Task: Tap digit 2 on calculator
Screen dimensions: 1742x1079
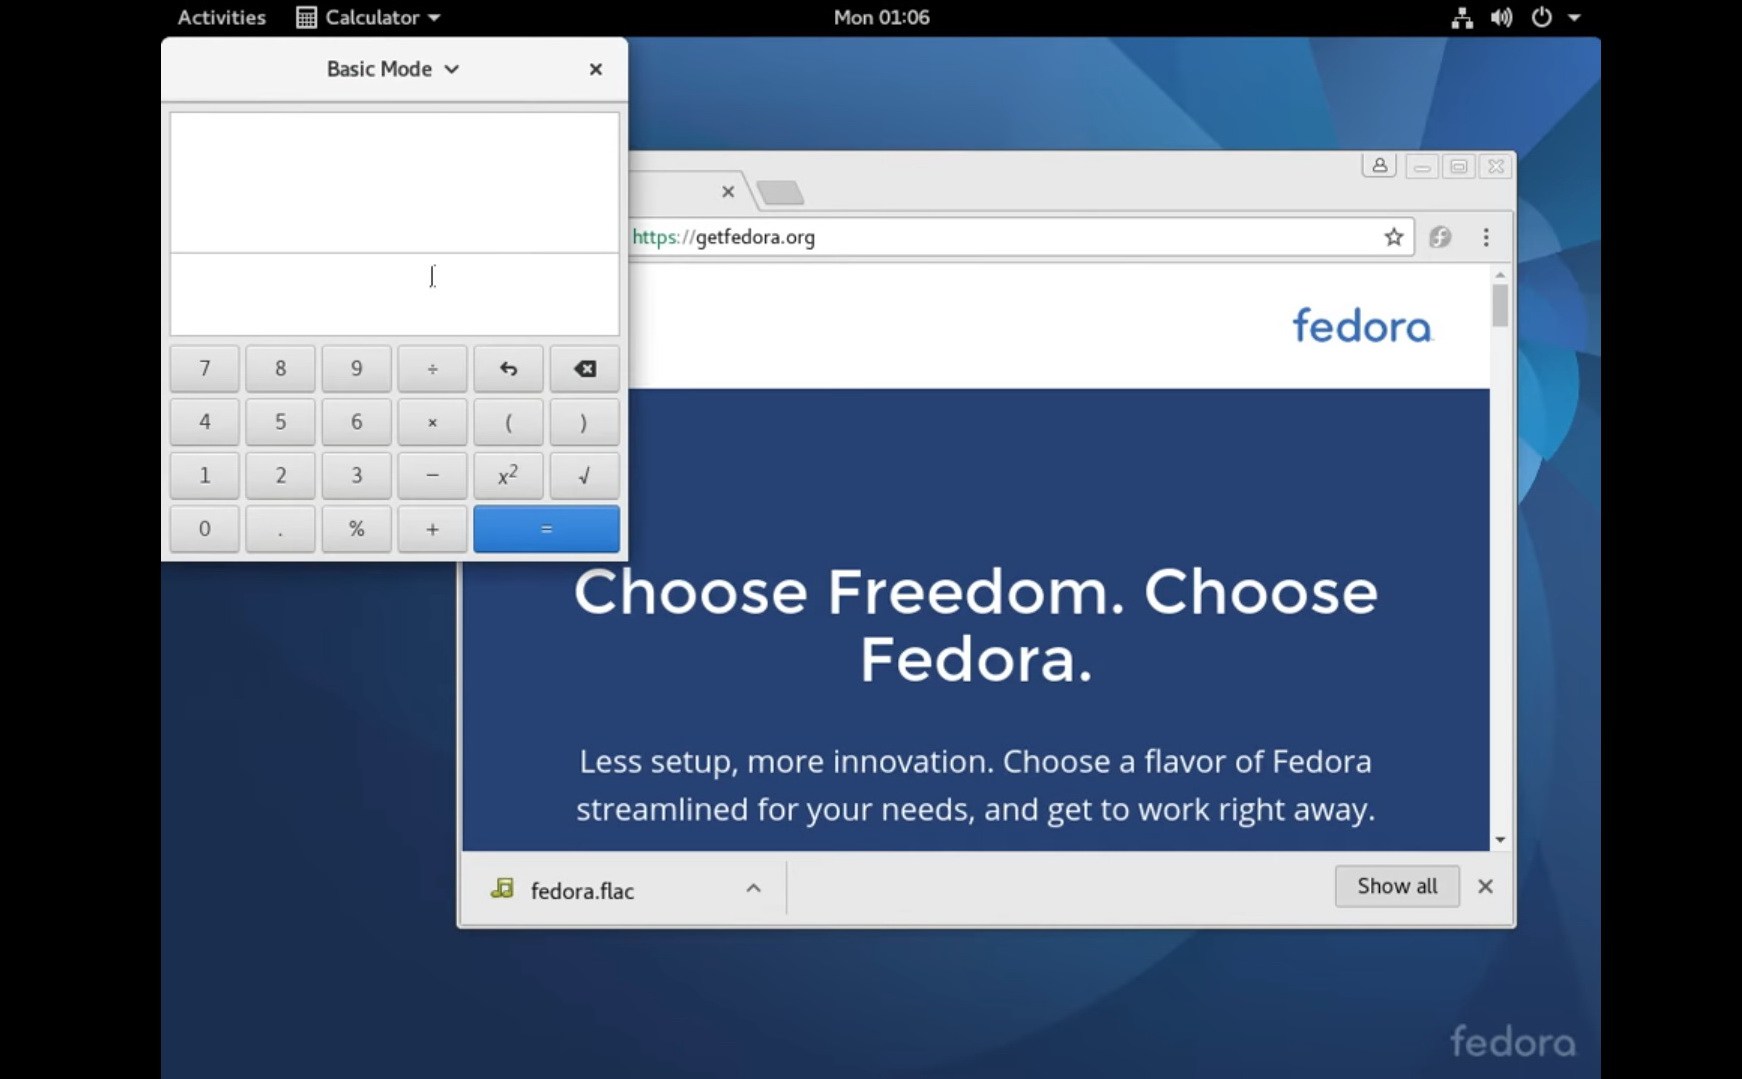Action: click(280, 476)
